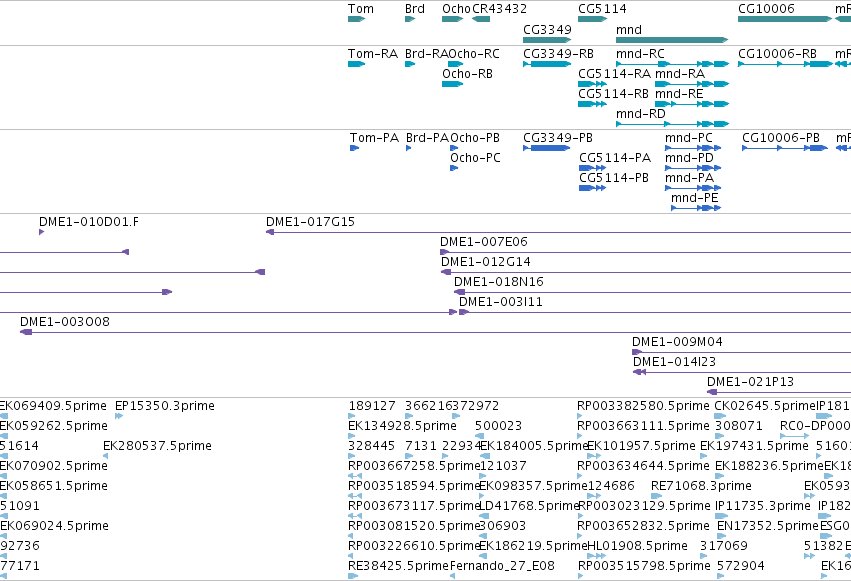Select the EP15350.3prime insertion marker

click(x=119, y=416)
